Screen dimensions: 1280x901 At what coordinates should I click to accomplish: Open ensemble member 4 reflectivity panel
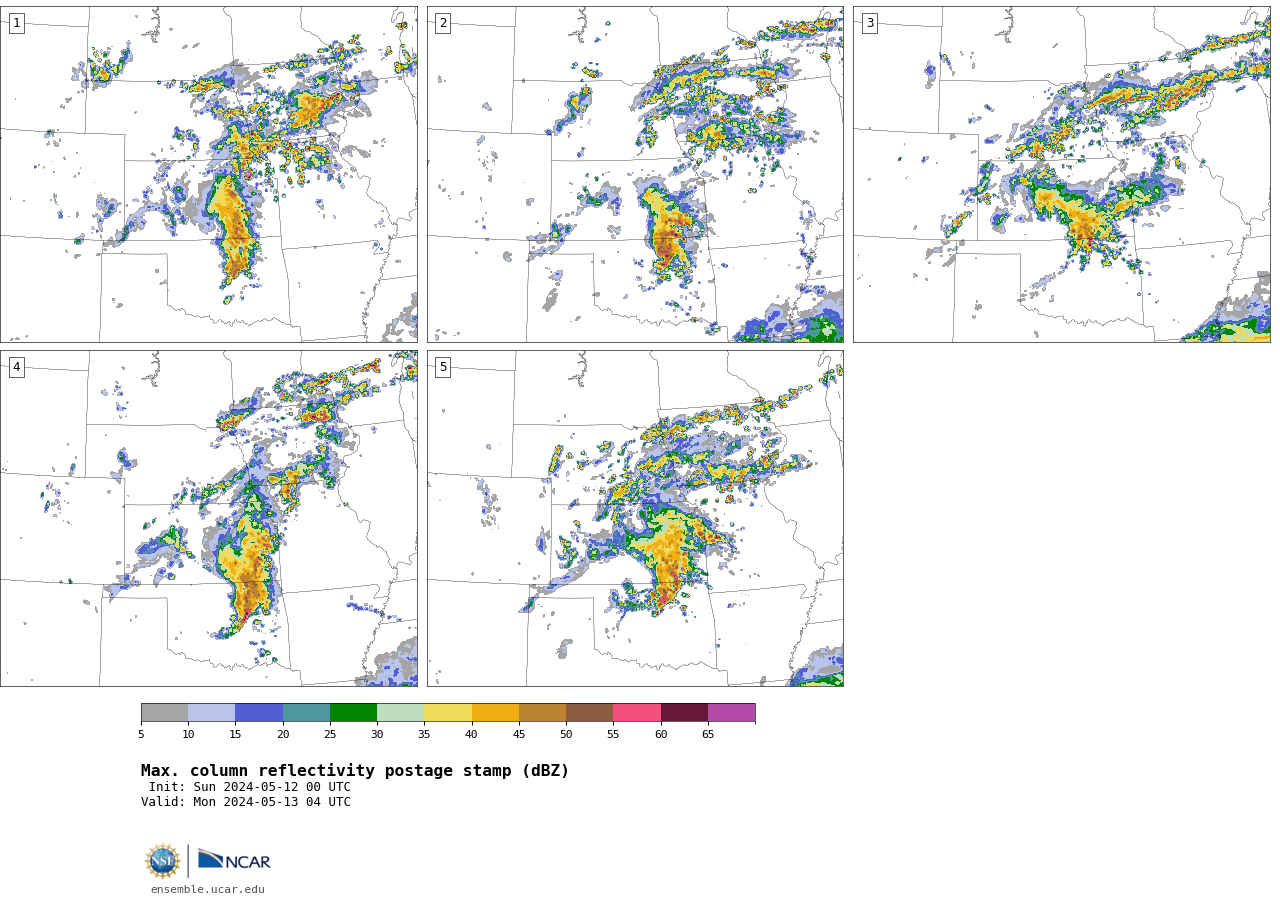tap(209, 518)
